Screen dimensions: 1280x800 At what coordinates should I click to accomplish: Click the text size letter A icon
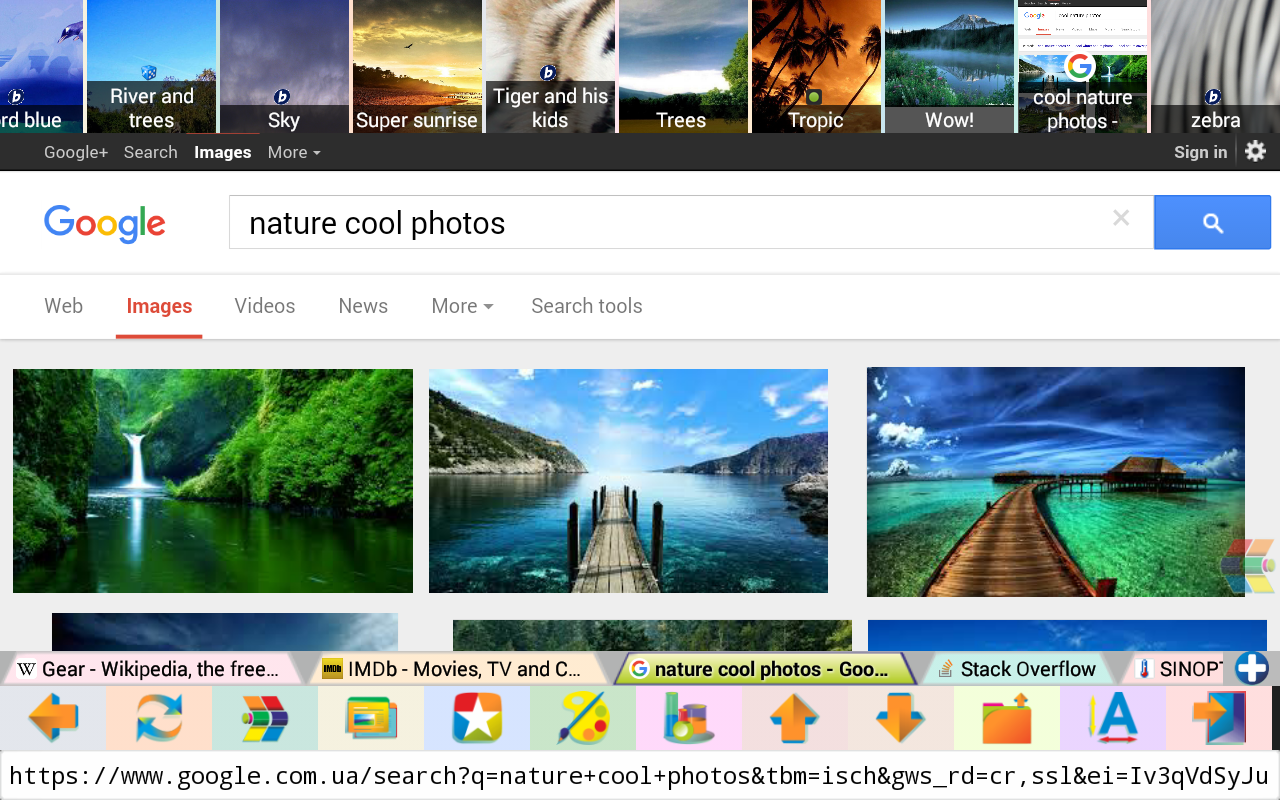tap(1112, 718)
